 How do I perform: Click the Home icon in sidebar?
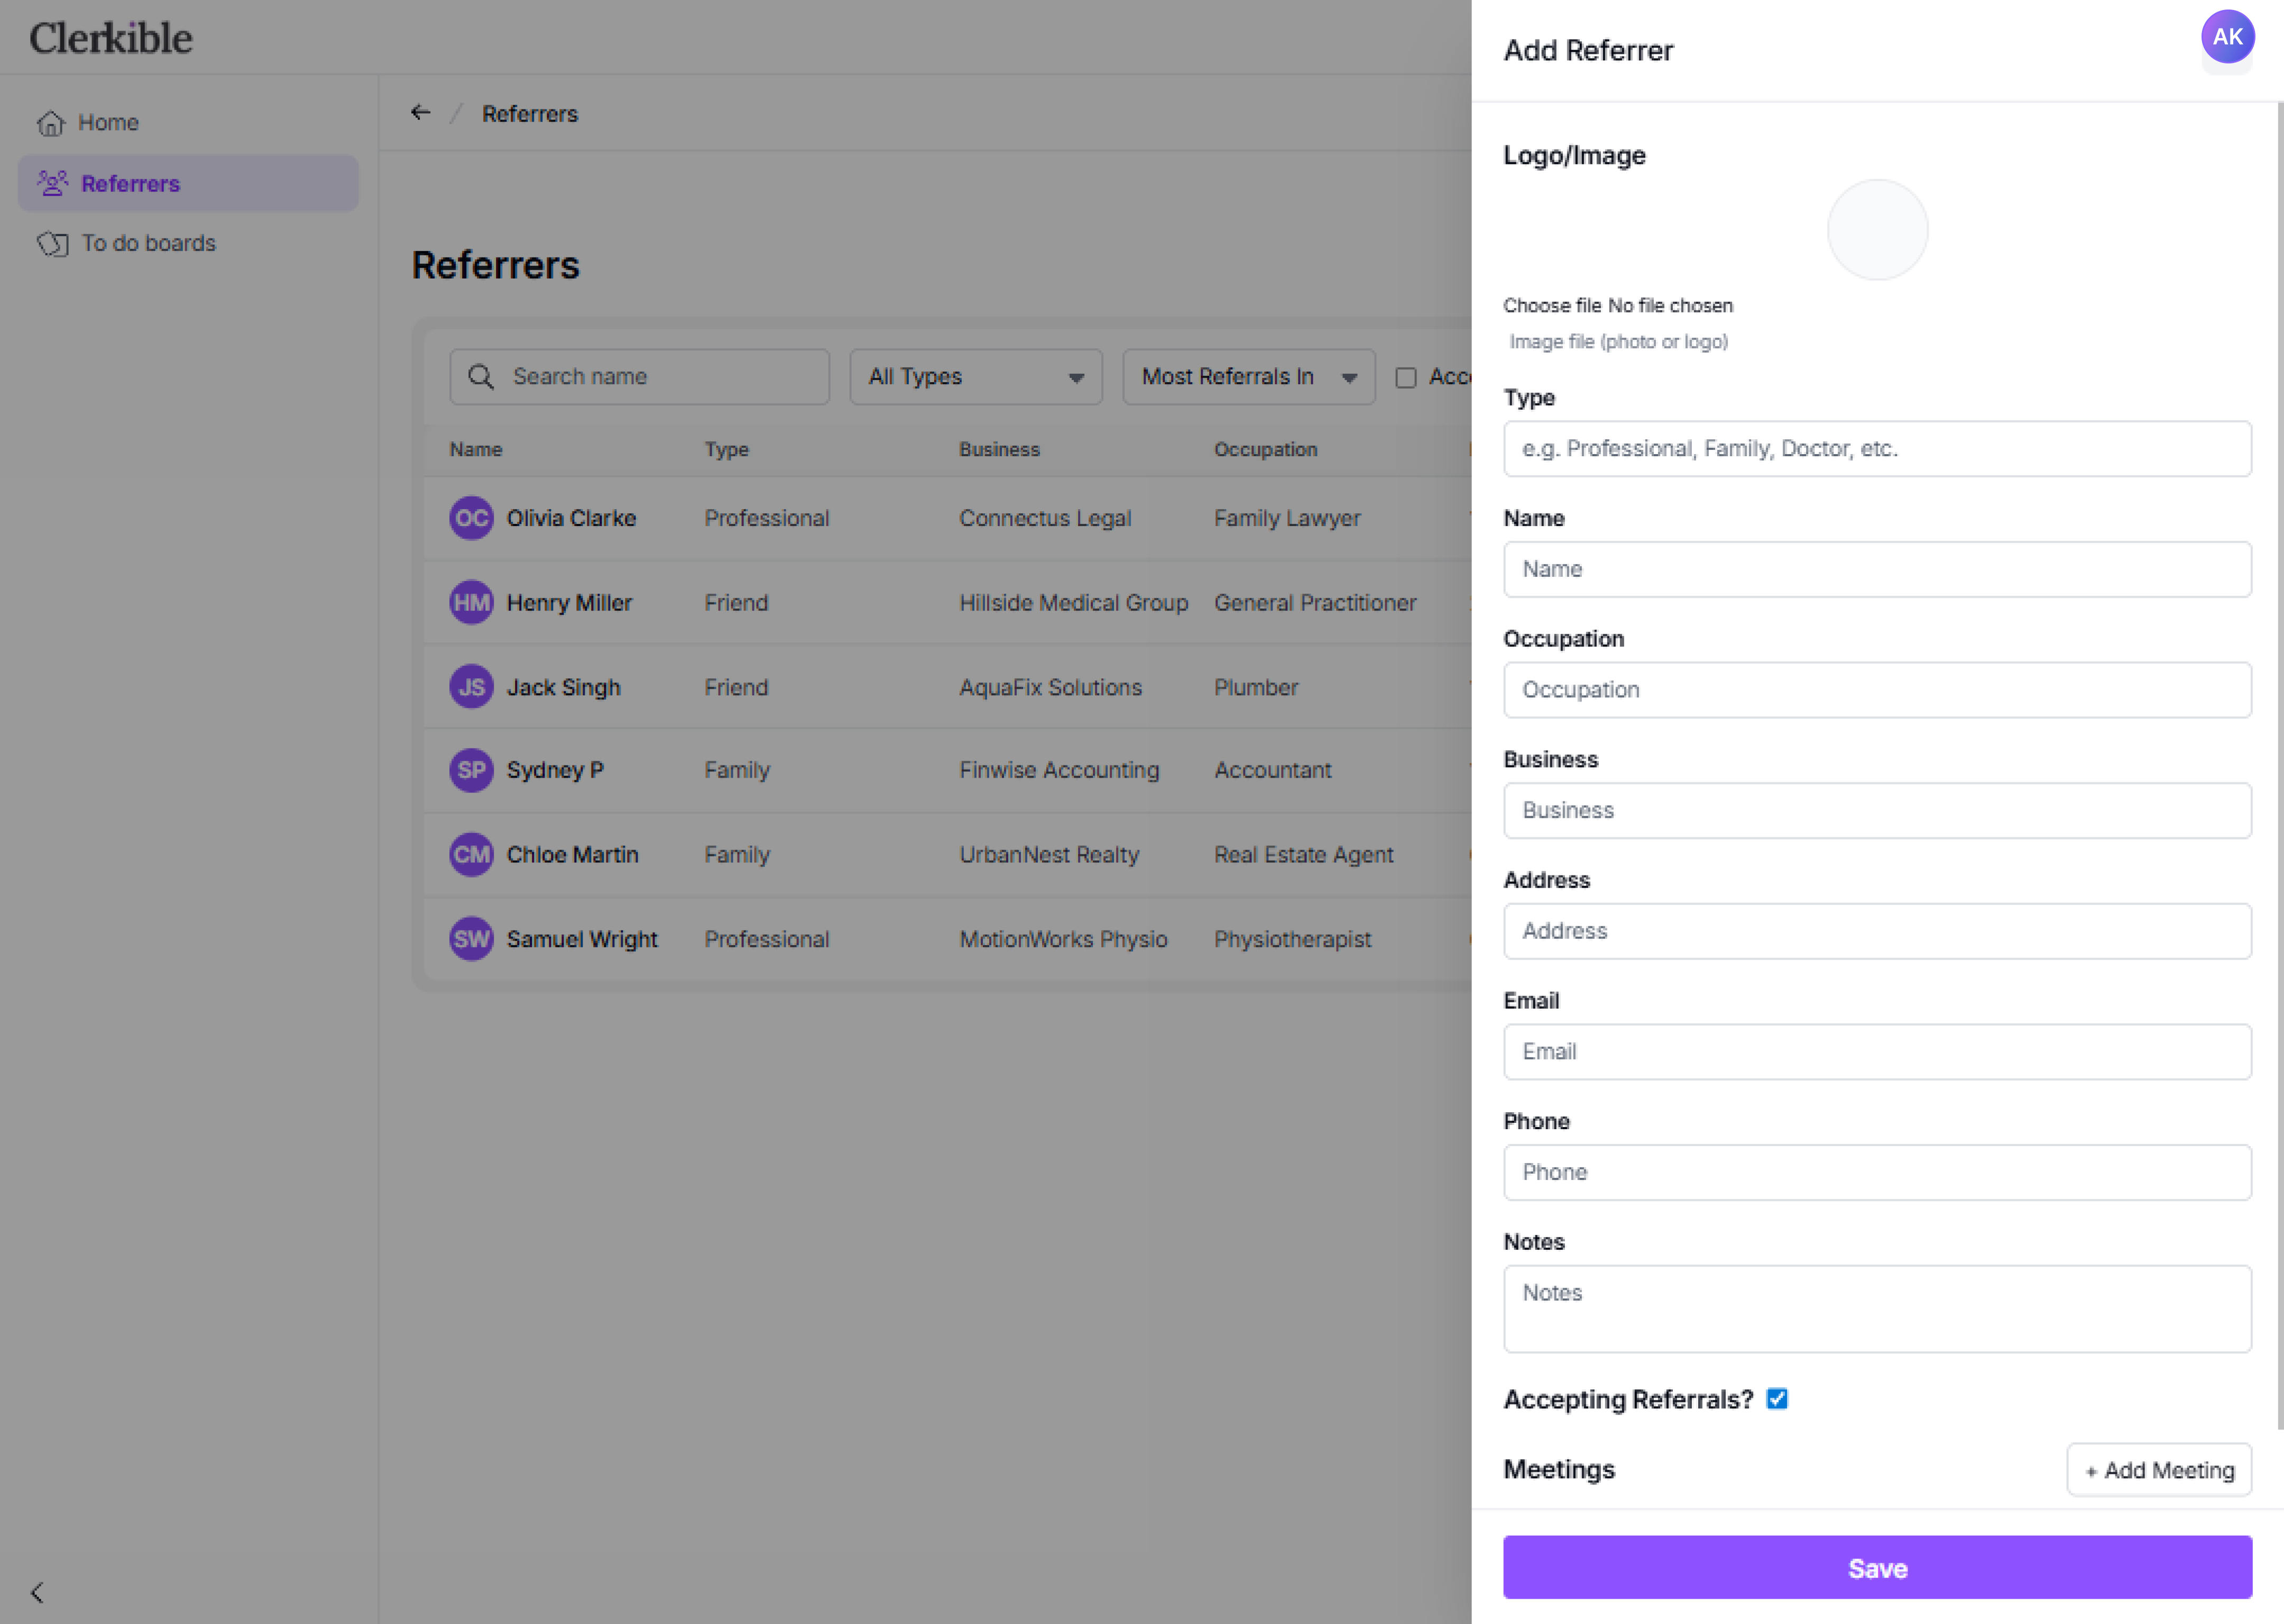pos(51,123)
